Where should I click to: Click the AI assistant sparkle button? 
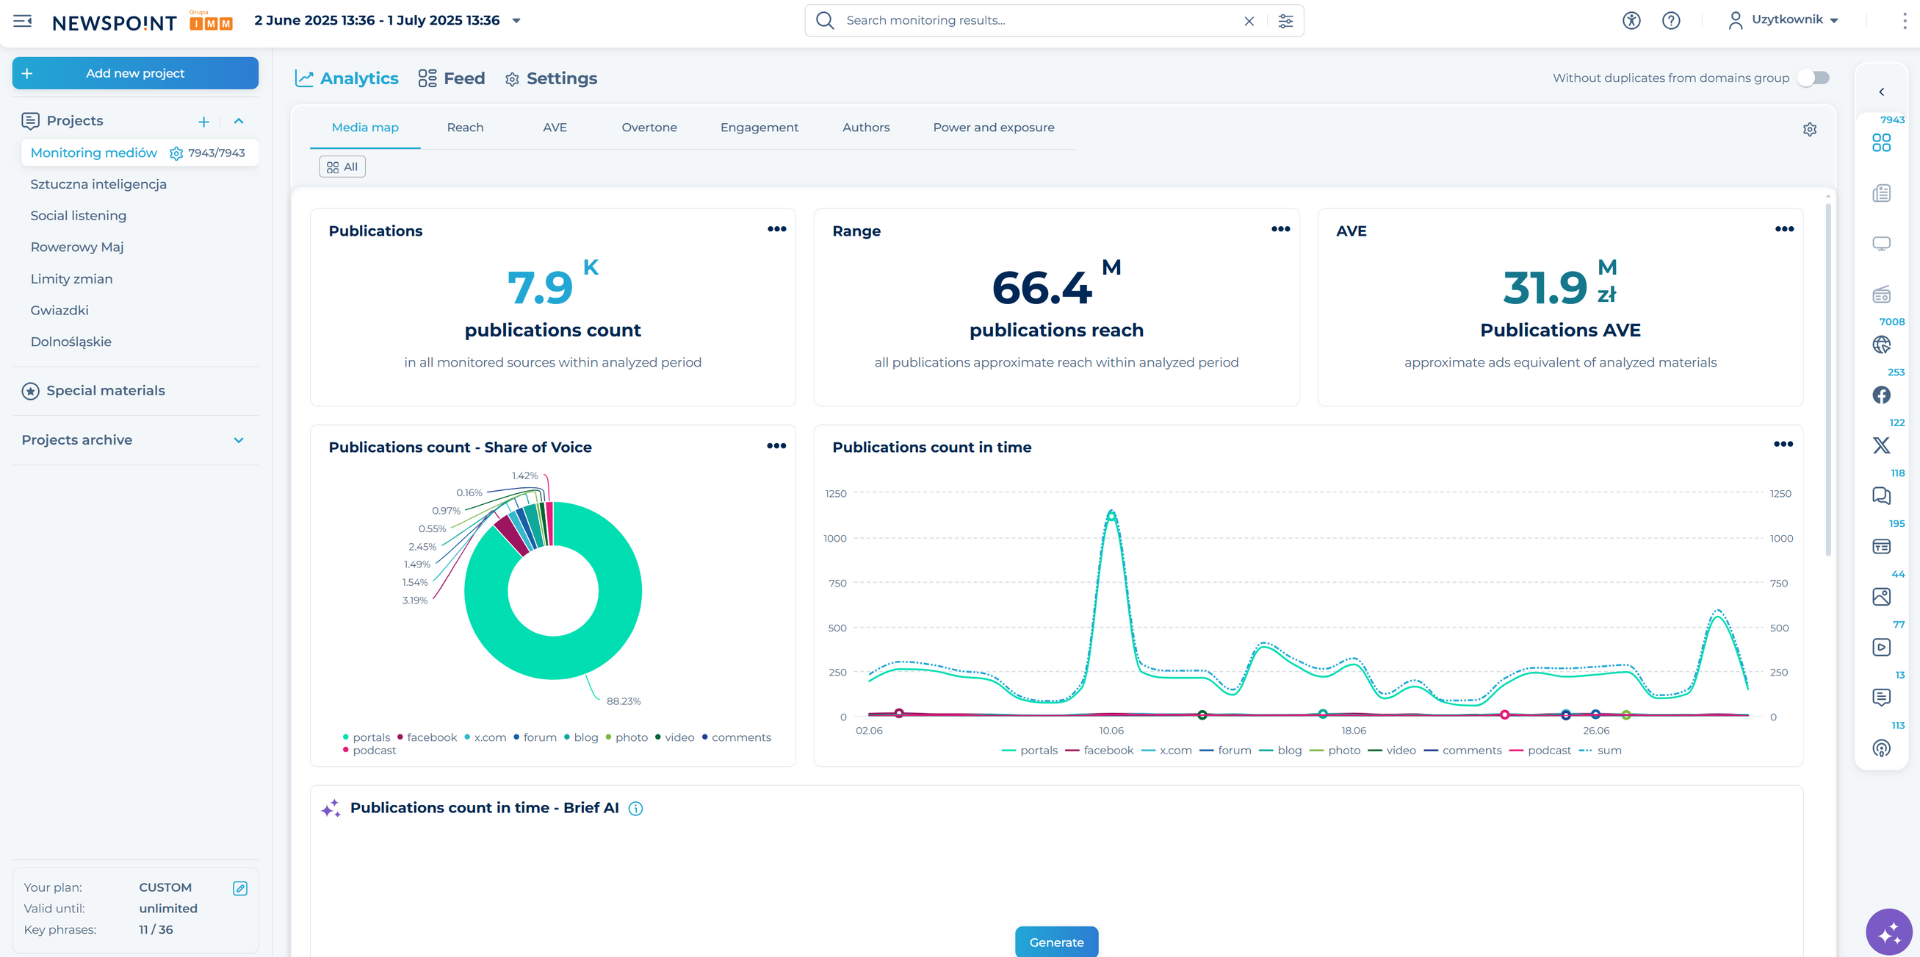coord(1888,932)
